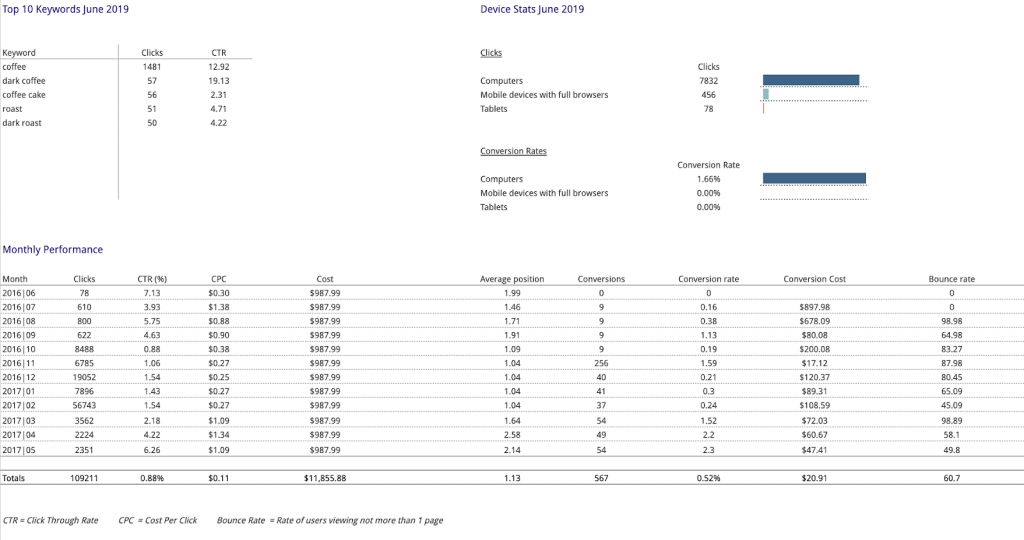
Task: Click the $897.98 conversion cost
Action: tap(814, 307)
